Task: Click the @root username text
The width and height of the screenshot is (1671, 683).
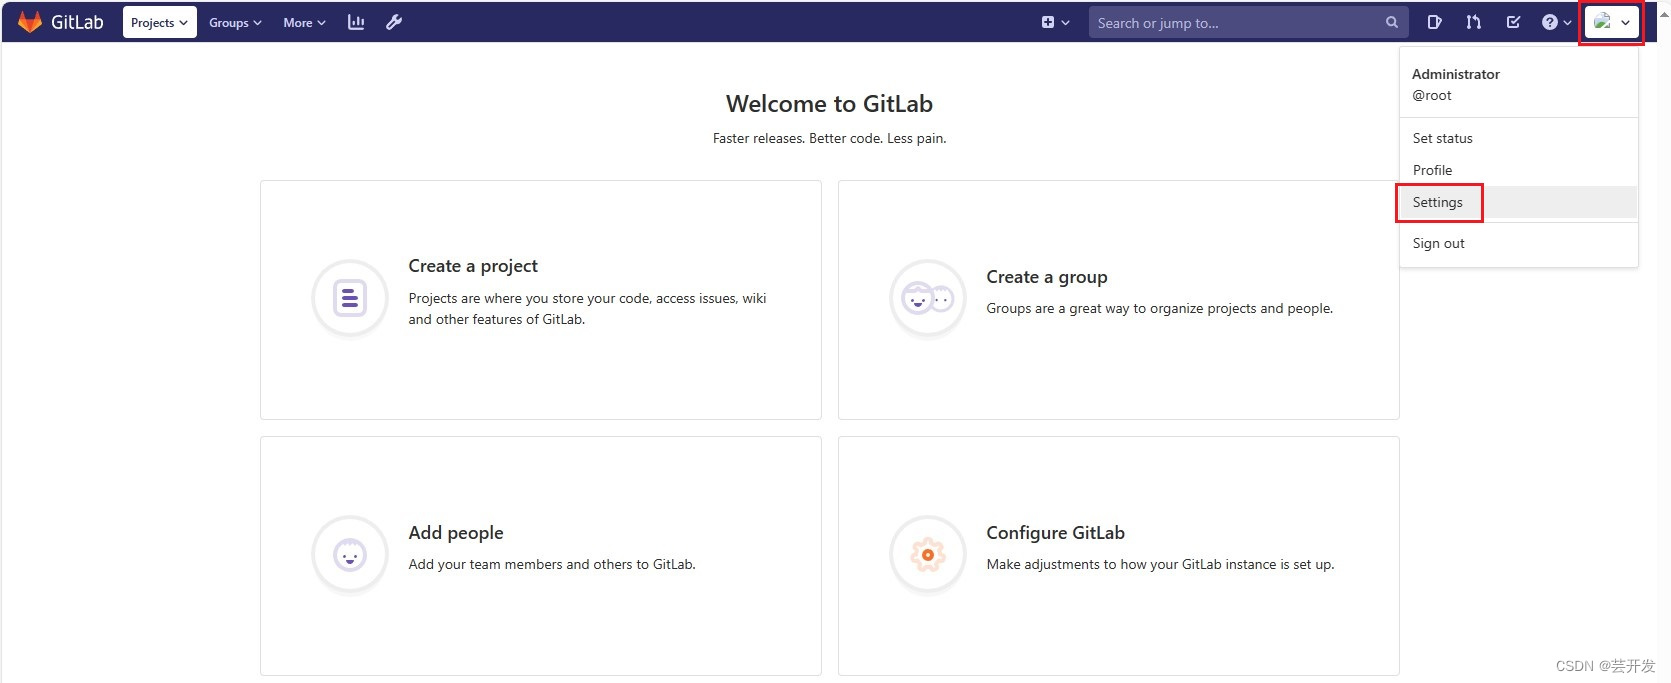Action: [x=1432, y=95]
